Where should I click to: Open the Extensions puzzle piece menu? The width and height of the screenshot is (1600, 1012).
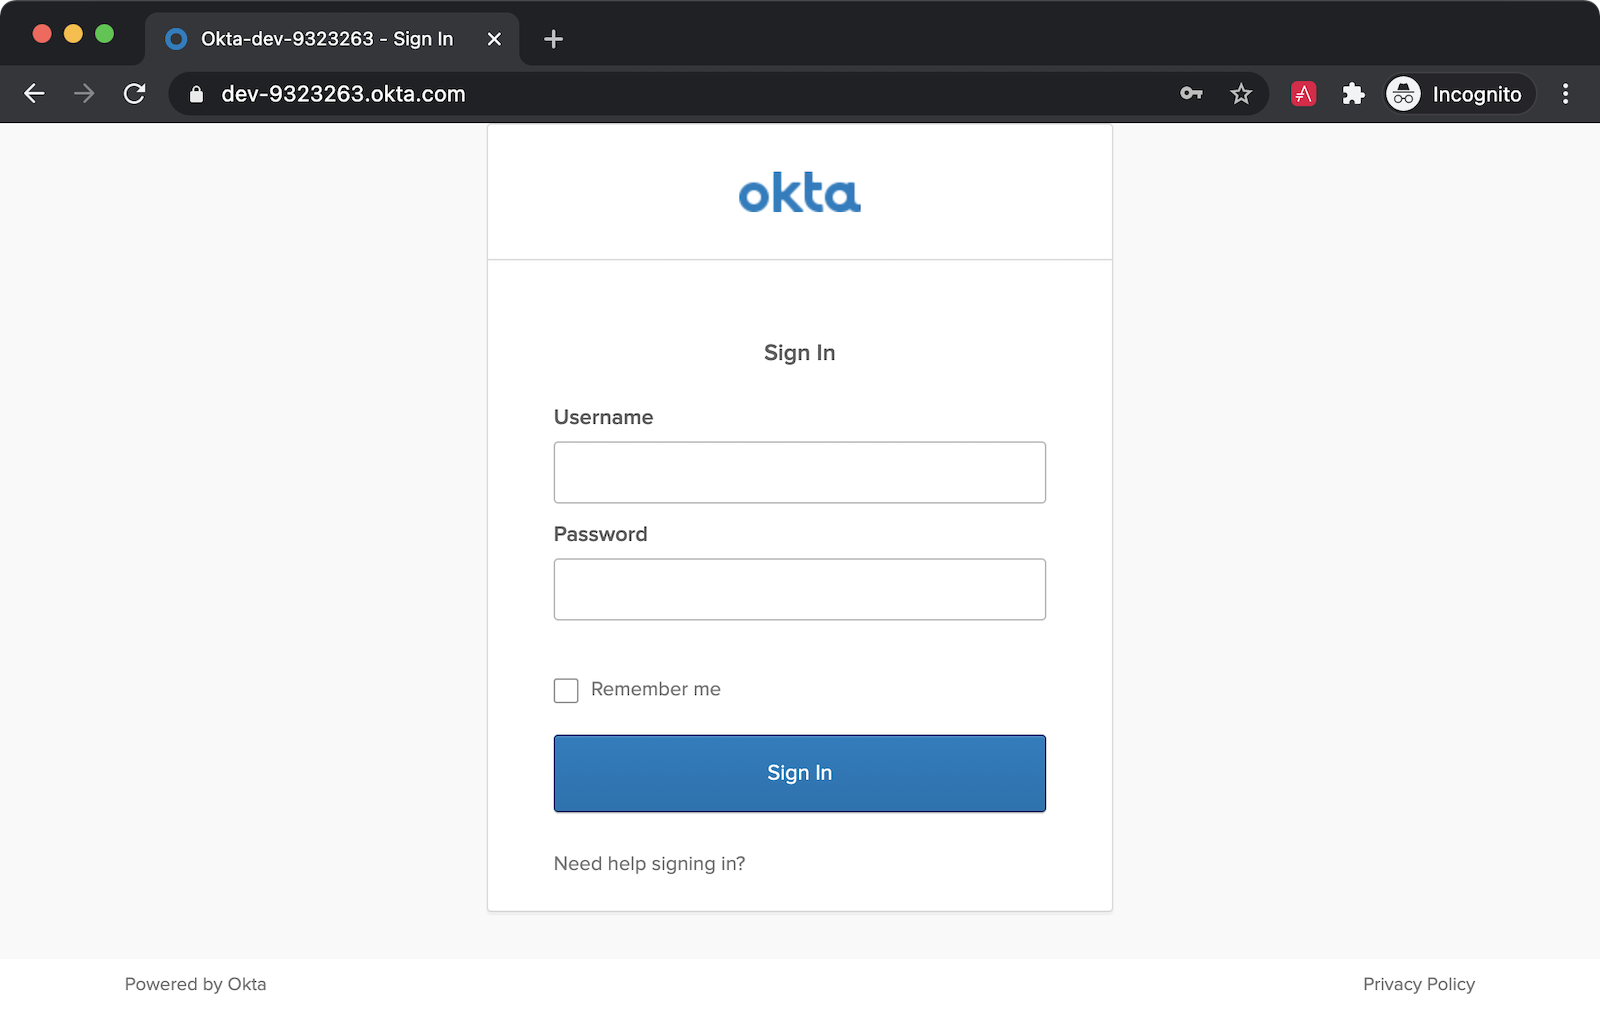(1353, 94)
